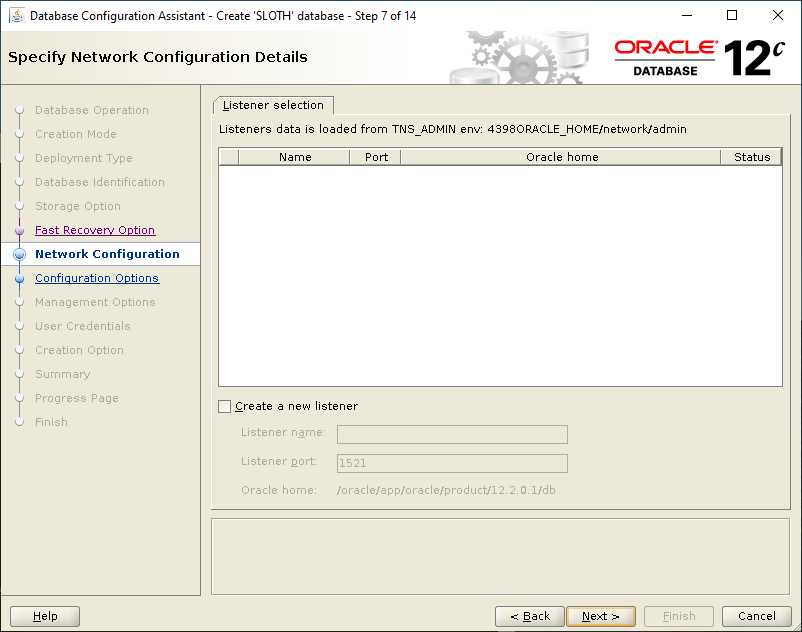802x632 pixels.
Task: Click the Summary step
Action: click(x=62, y=374)
